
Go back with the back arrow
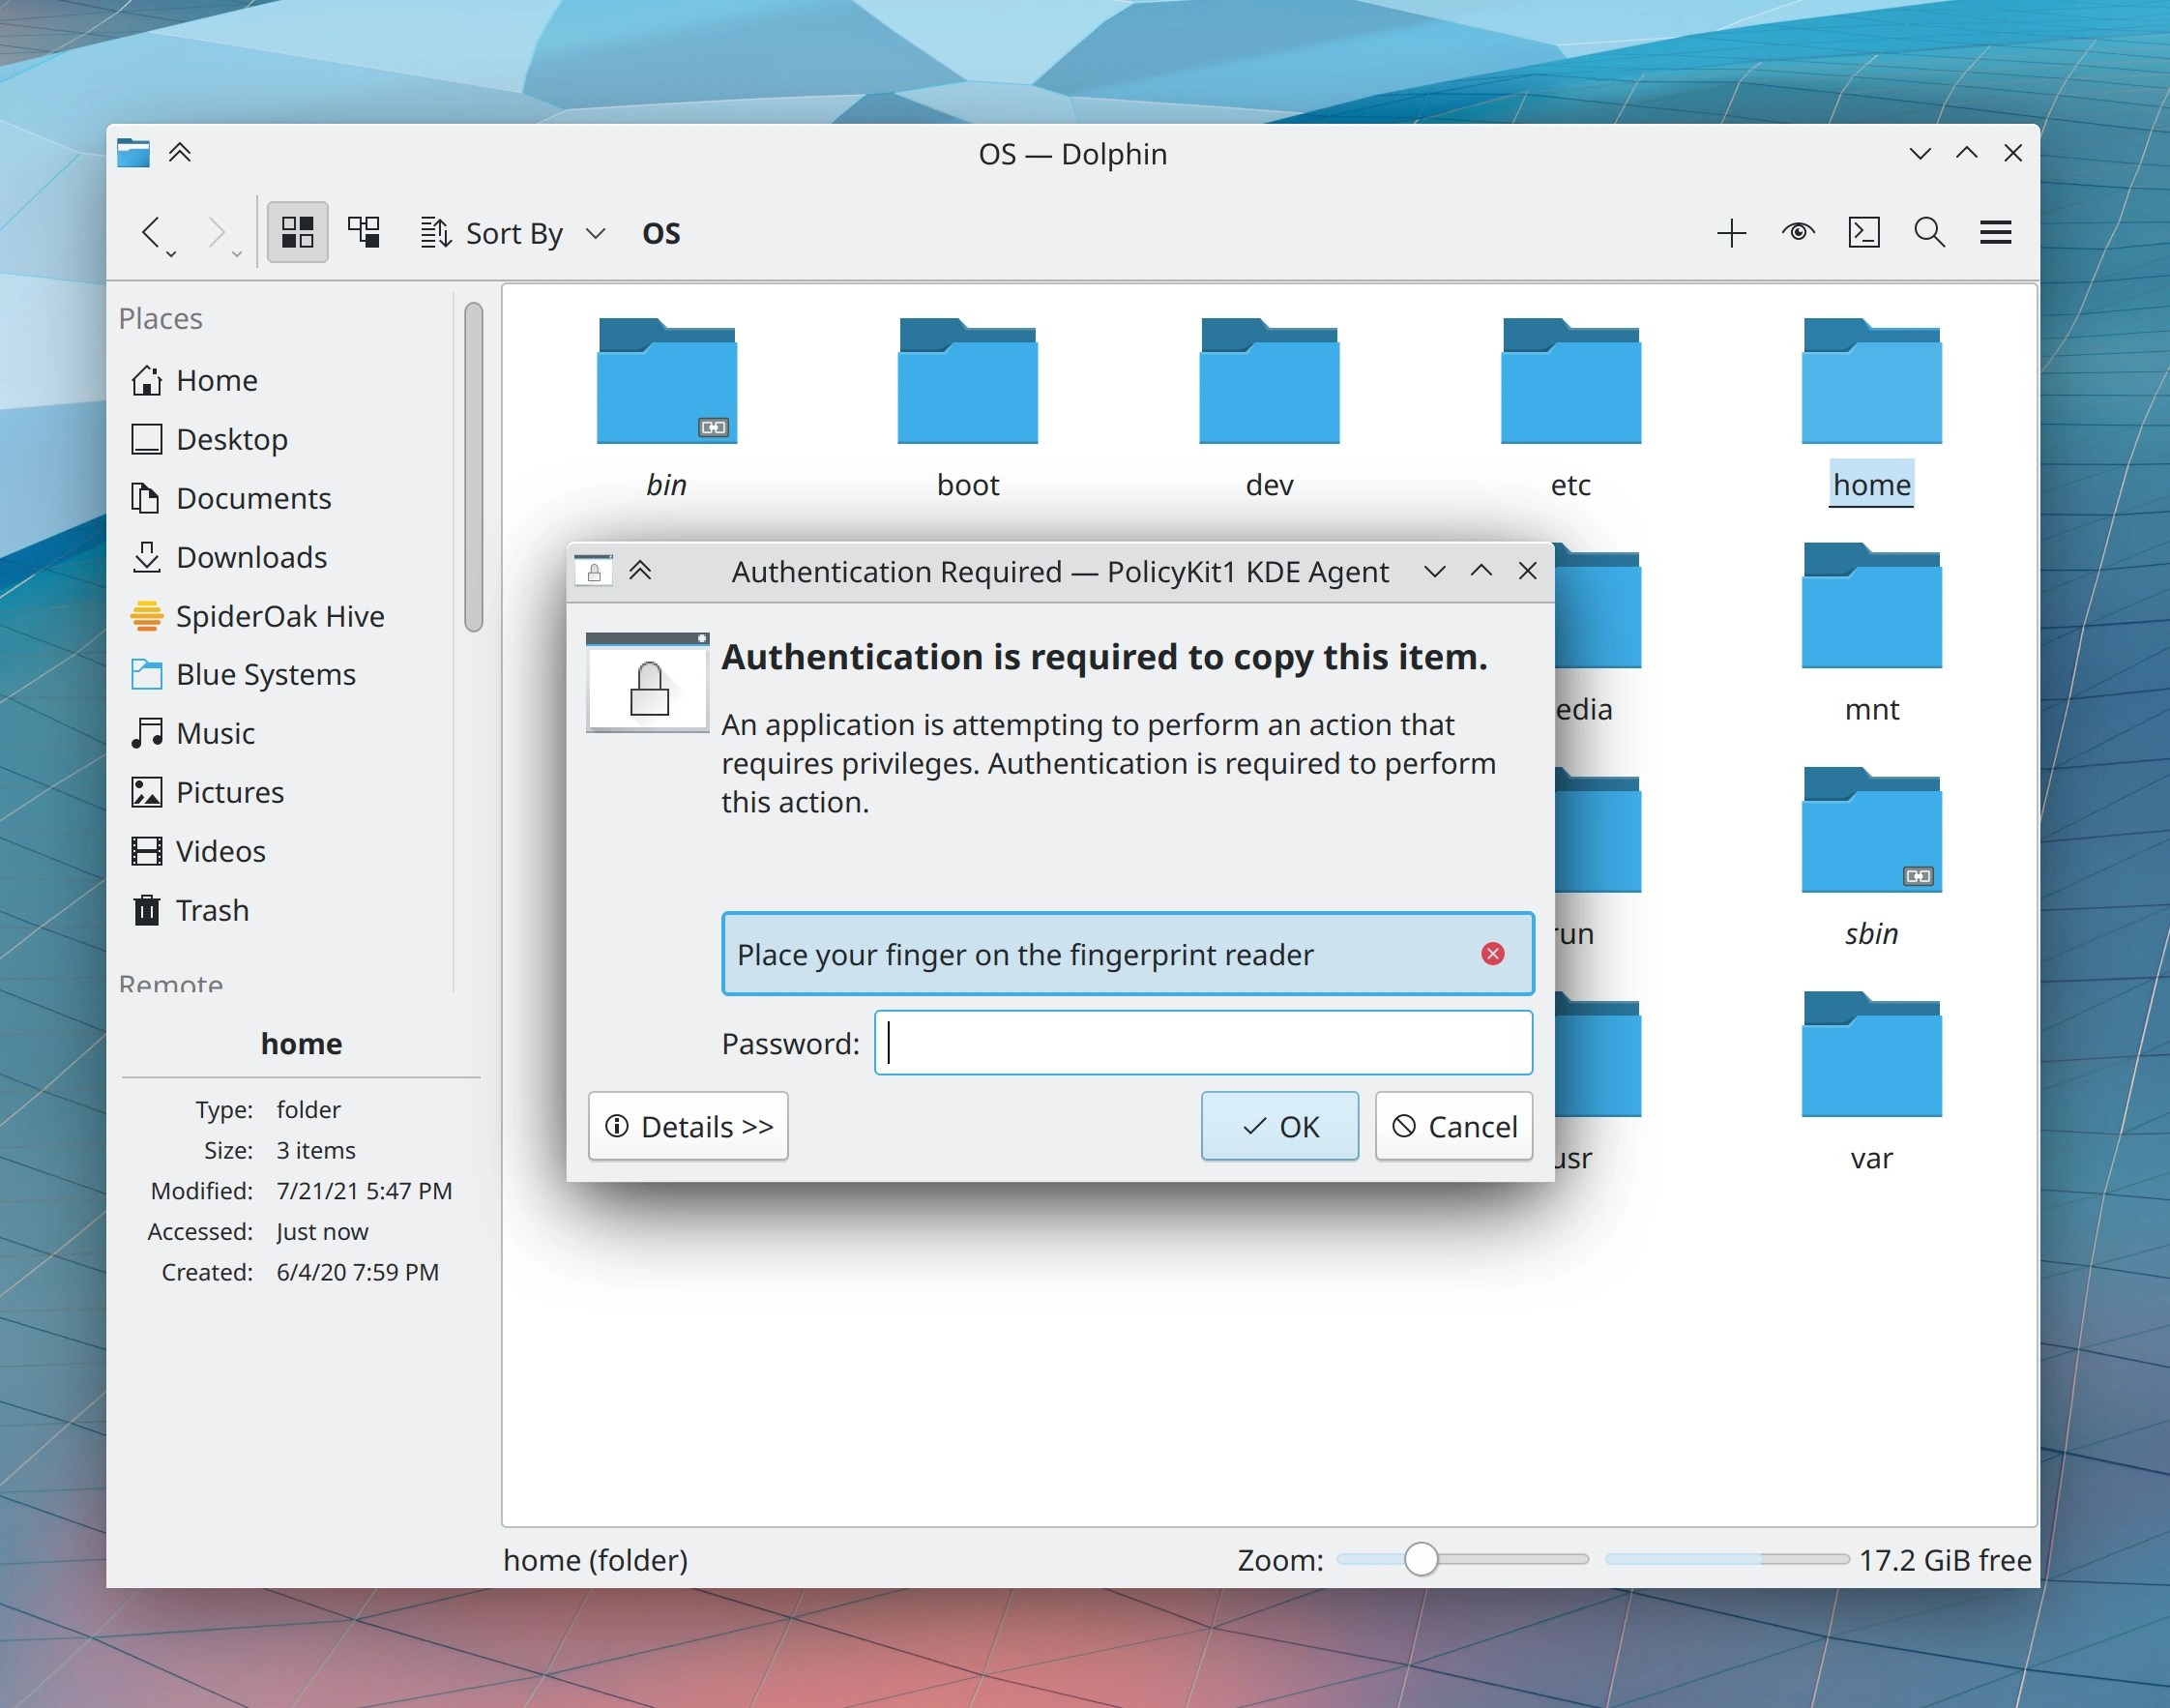coord(150,231)
